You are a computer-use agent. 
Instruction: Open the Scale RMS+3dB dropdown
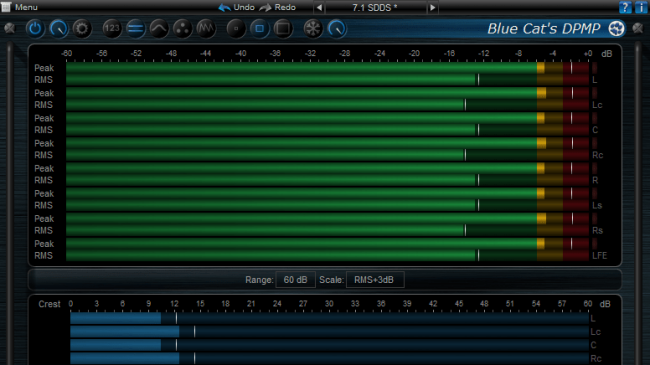point(375,280)
